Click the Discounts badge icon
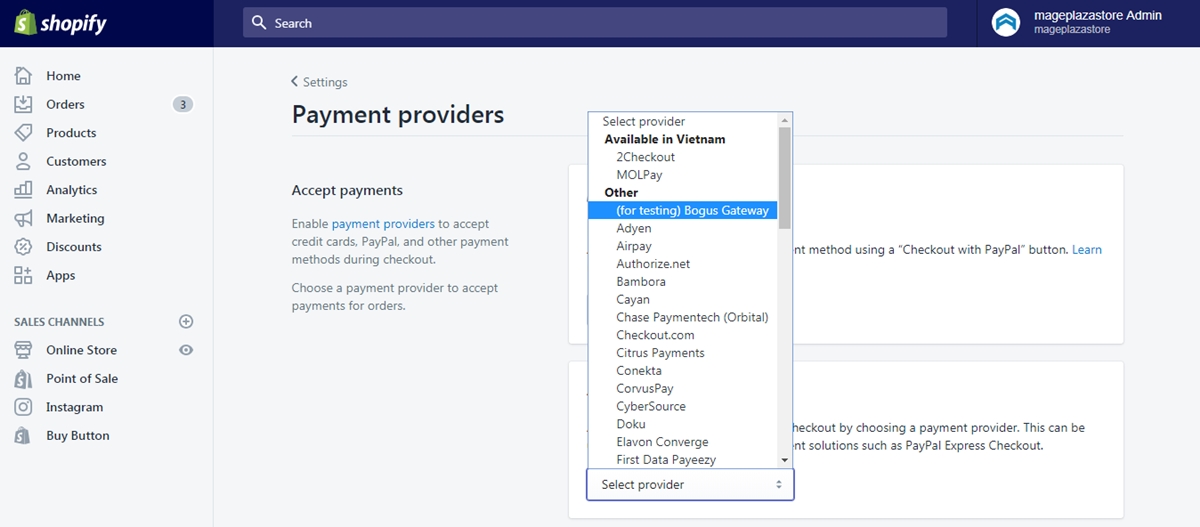The image size is (1200, 527). 23,247
